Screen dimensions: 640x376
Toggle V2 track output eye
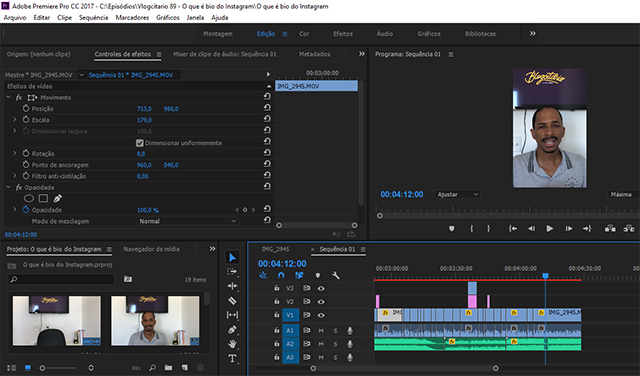(x=321, y=302)
